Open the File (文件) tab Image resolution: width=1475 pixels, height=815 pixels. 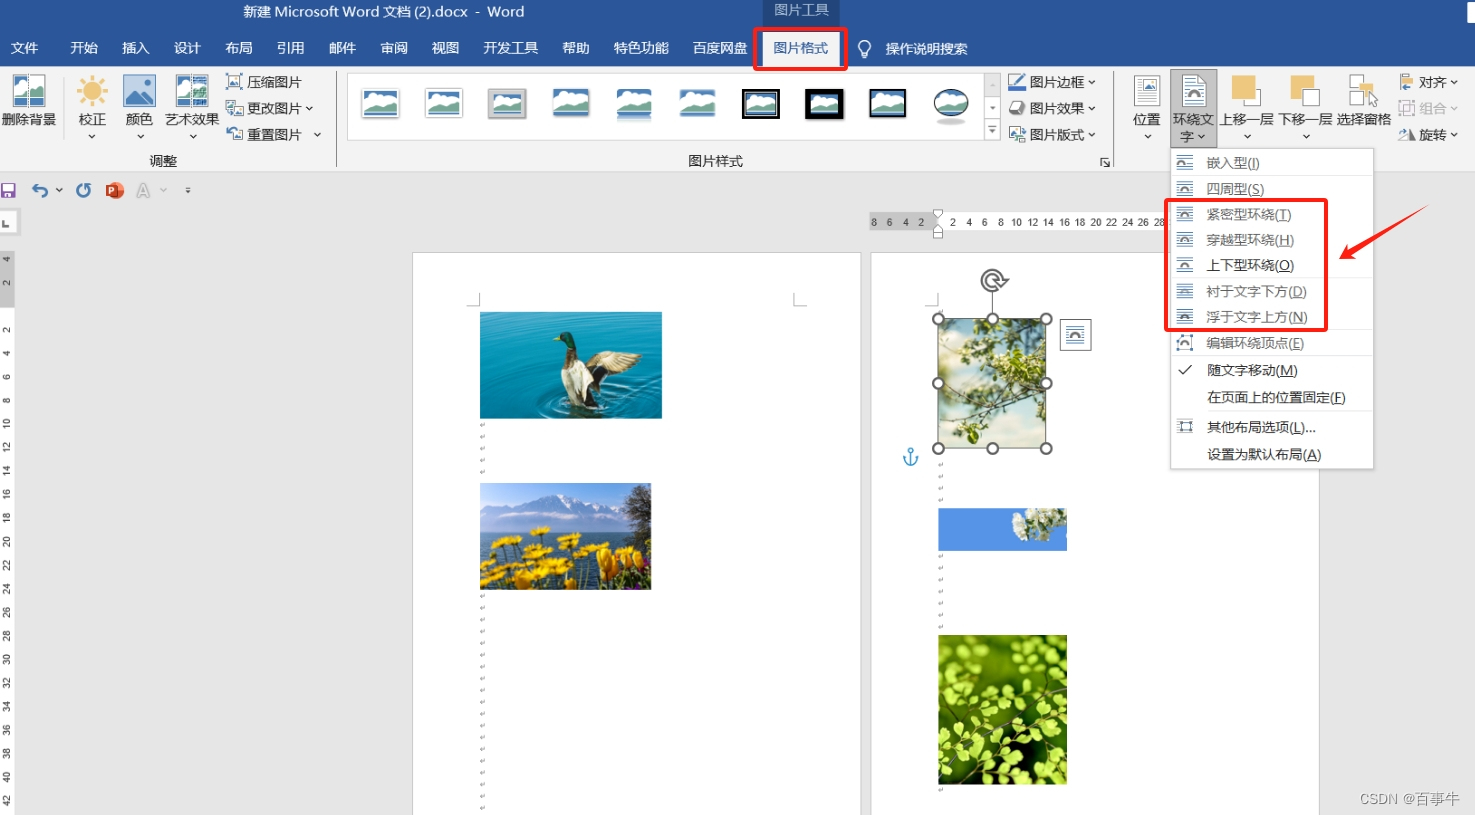pos(25,48)
